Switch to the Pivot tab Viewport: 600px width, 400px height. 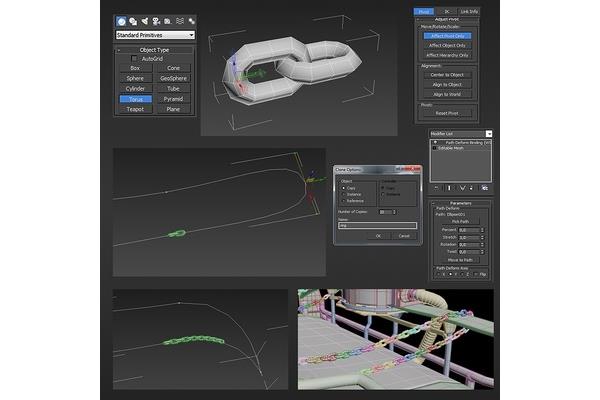pos(424,11)
